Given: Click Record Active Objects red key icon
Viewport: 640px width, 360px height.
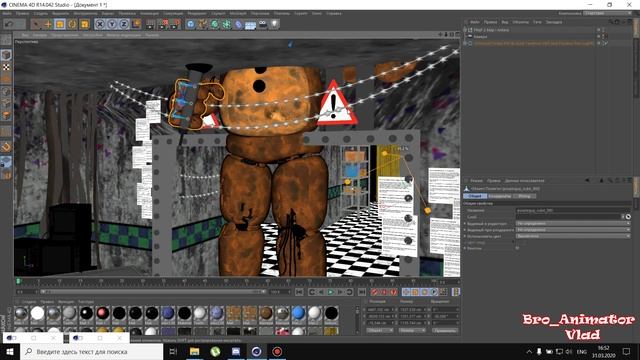Looking at the screenshot, I should point(374,292).
